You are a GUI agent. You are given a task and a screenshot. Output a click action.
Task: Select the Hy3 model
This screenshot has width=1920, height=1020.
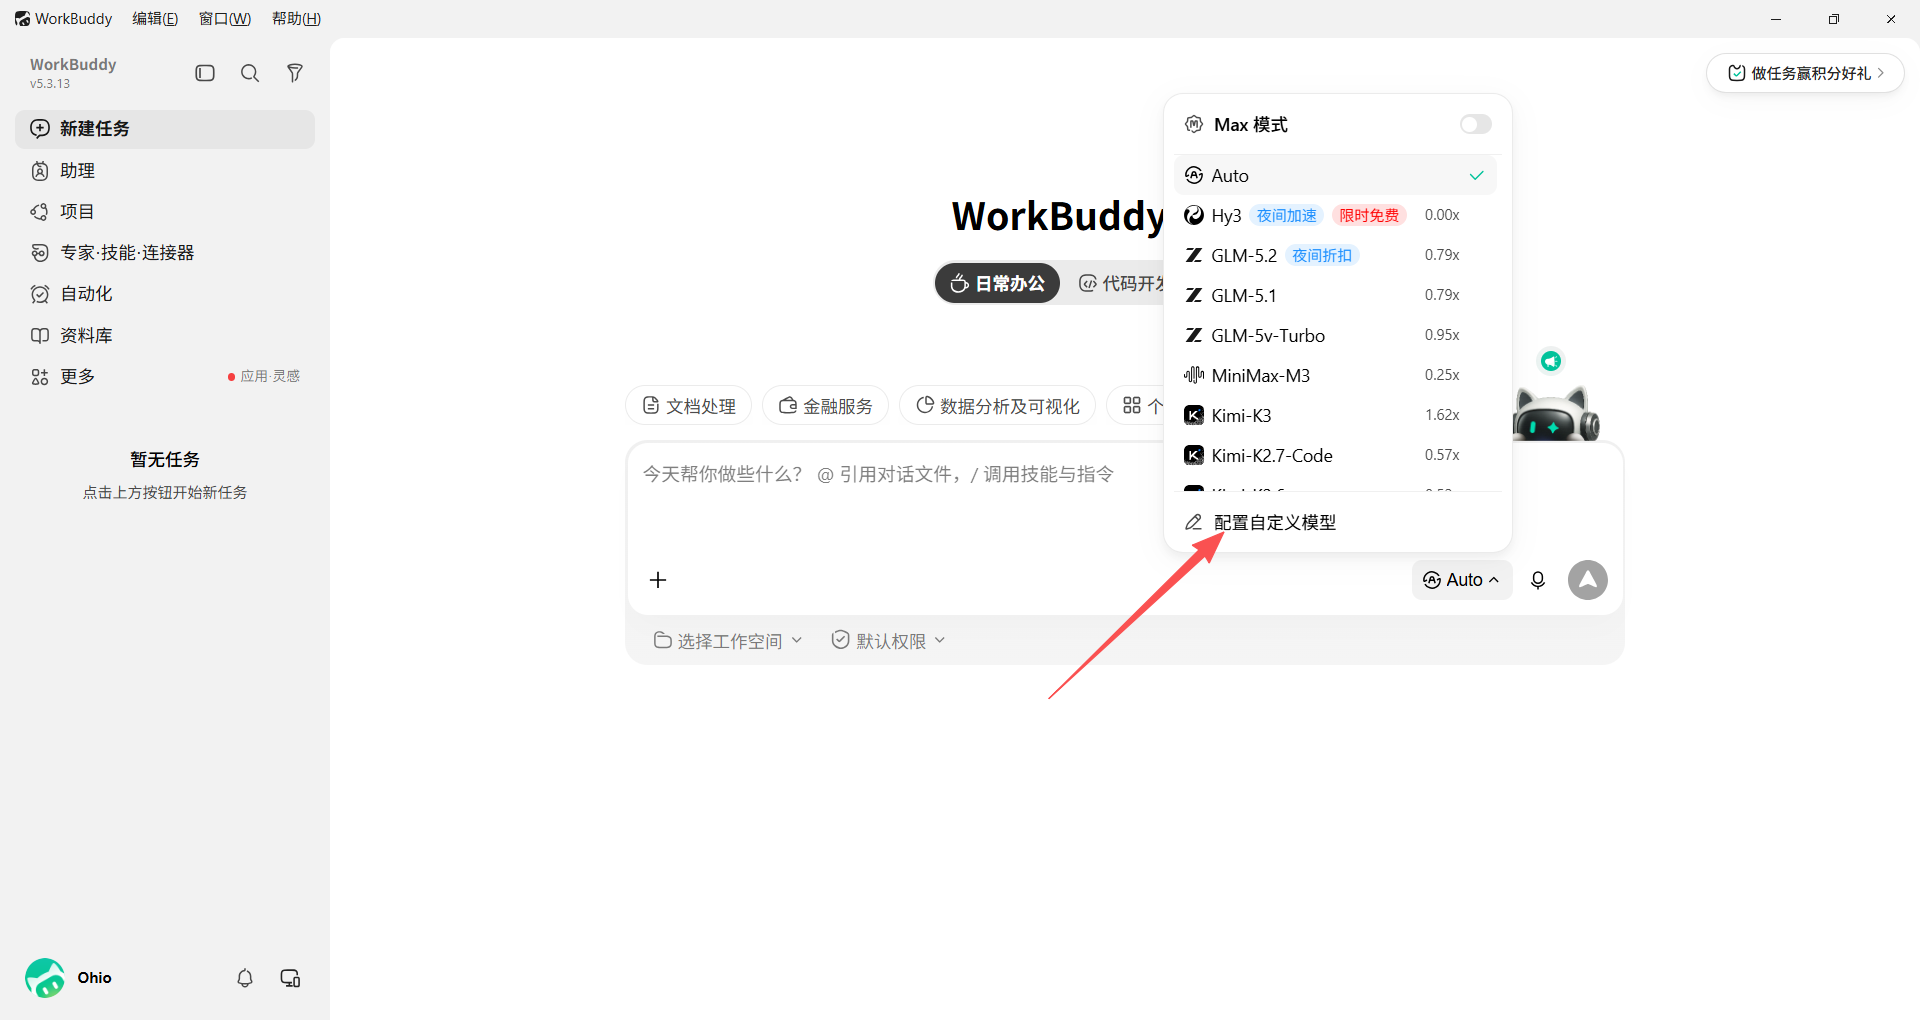tap(1336, 215)
